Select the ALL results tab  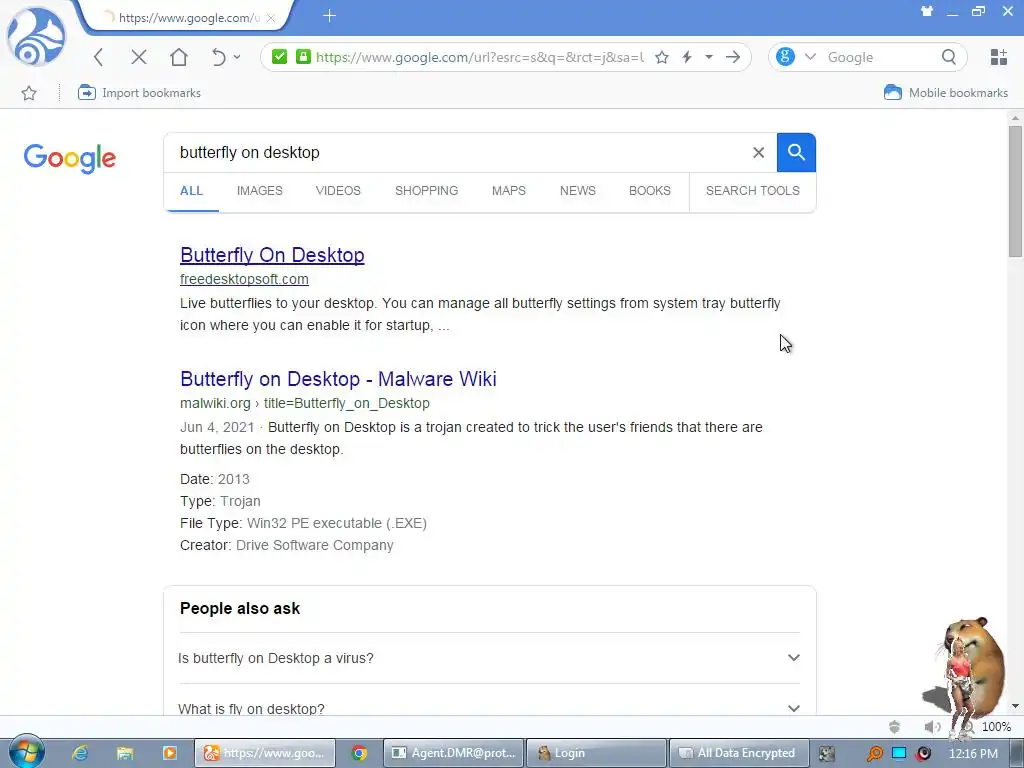[x=191, y=191]
